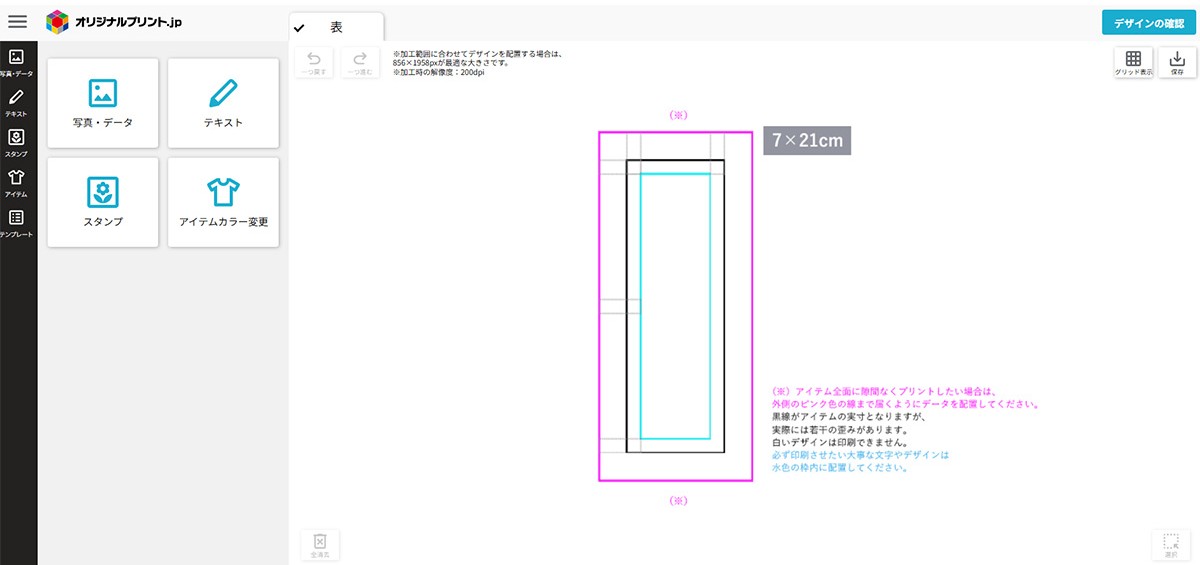Open the スタンプ card
The width and height of the screenshot is (1200, 565).
(x=103, y=202)
